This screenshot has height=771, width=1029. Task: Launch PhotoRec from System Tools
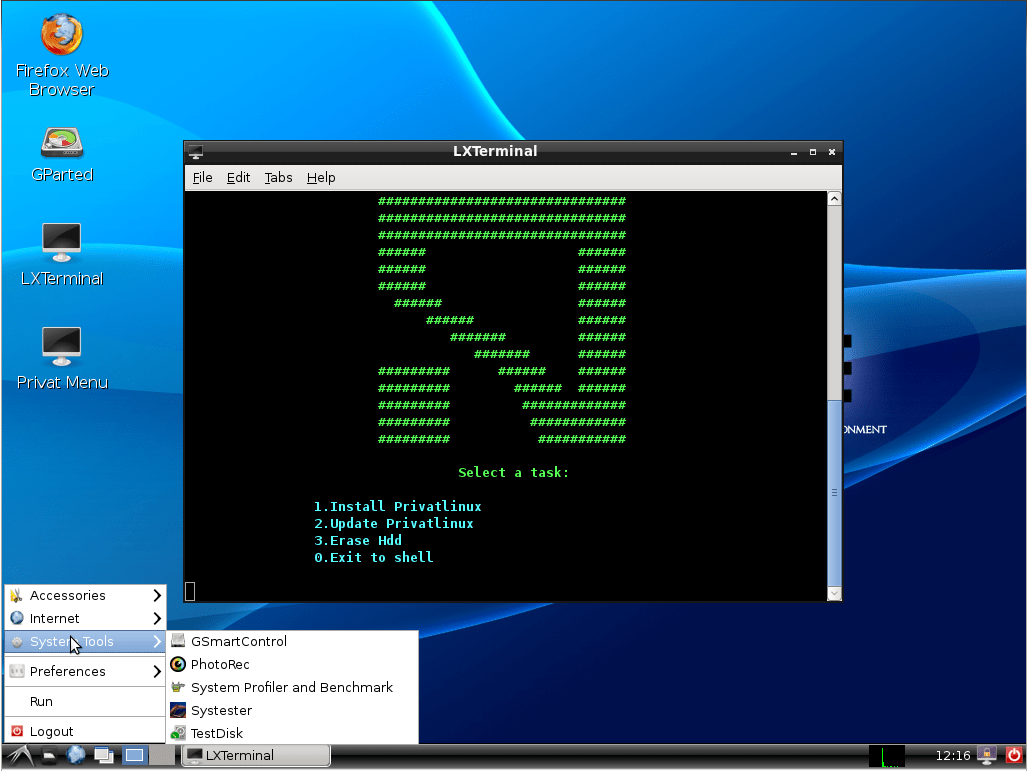tap(293, 664)
